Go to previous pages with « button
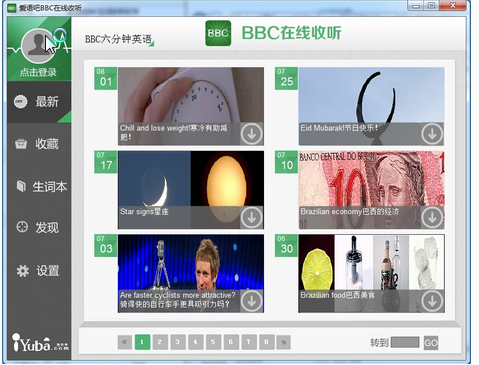 125,342
